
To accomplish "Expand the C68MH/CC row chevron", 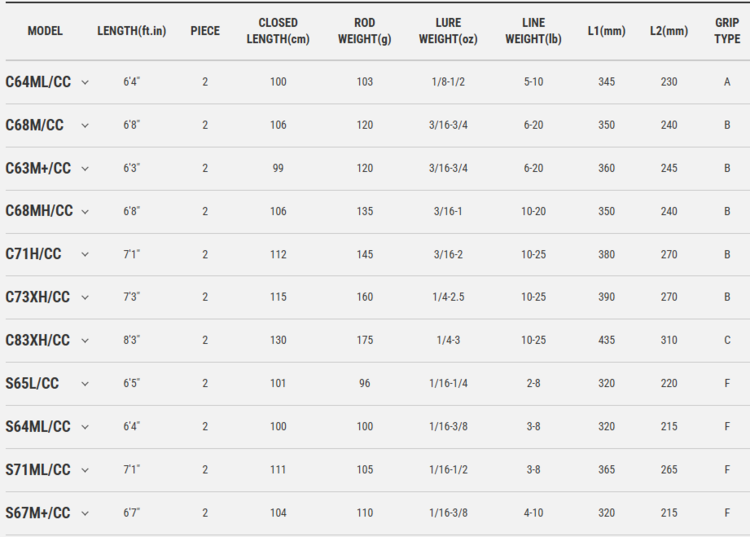I will tap(85, 211).
